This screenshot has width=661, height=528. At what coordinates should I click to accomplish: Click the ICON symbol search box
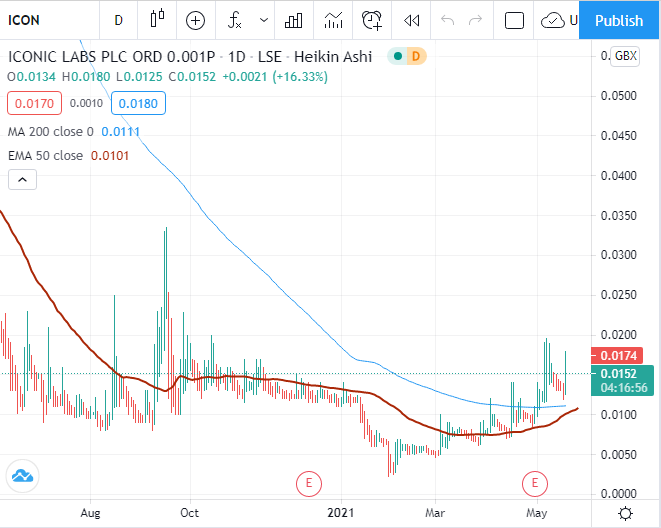tap(49, 20)
